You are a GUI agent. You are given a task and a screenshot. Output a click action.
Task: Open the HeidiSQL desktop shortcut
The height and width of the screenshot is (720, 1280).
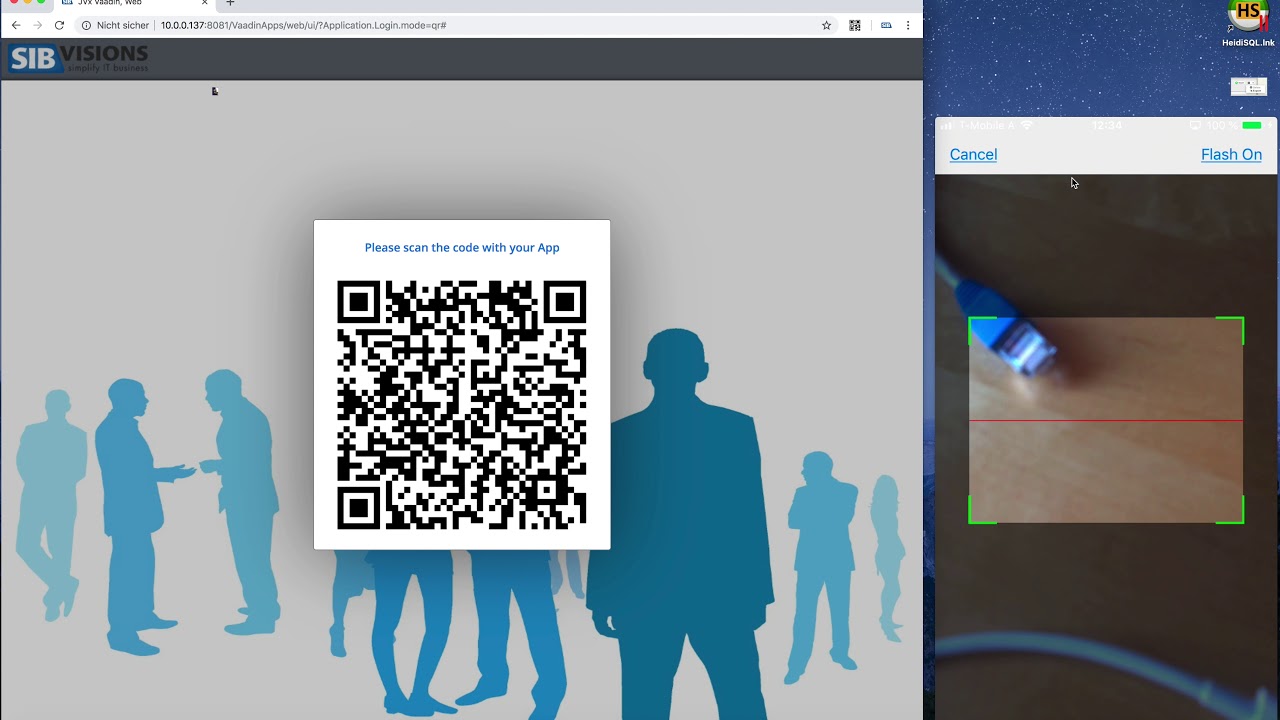(1248, 24)
